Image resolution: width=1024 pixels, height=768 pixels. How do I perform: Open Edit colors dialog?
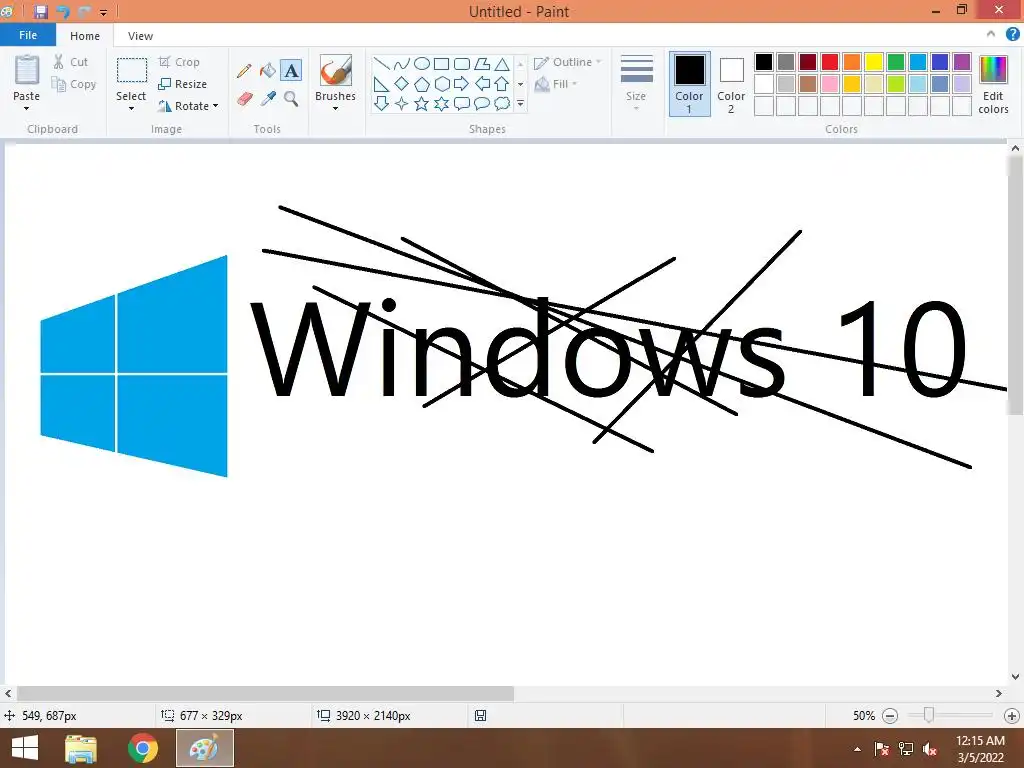click(993, 84)
